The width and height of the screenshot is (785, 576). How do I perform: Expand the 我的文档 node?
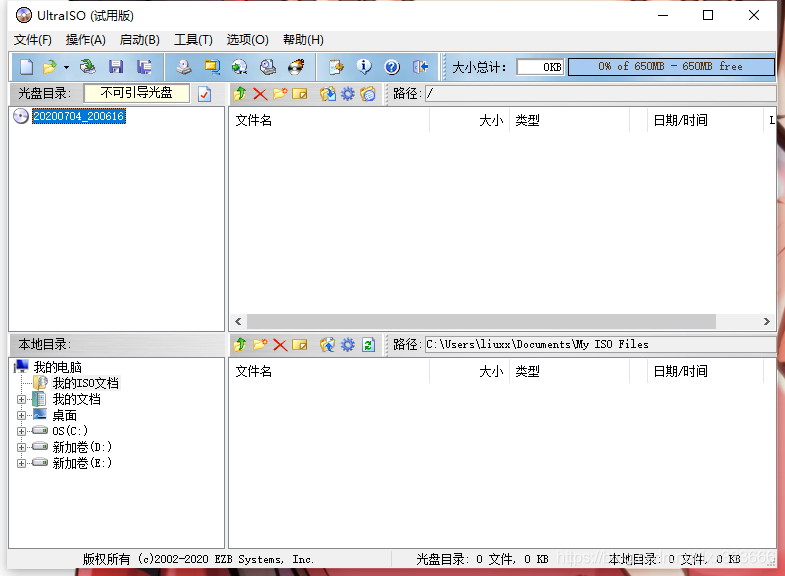click(x=22, y=399)
